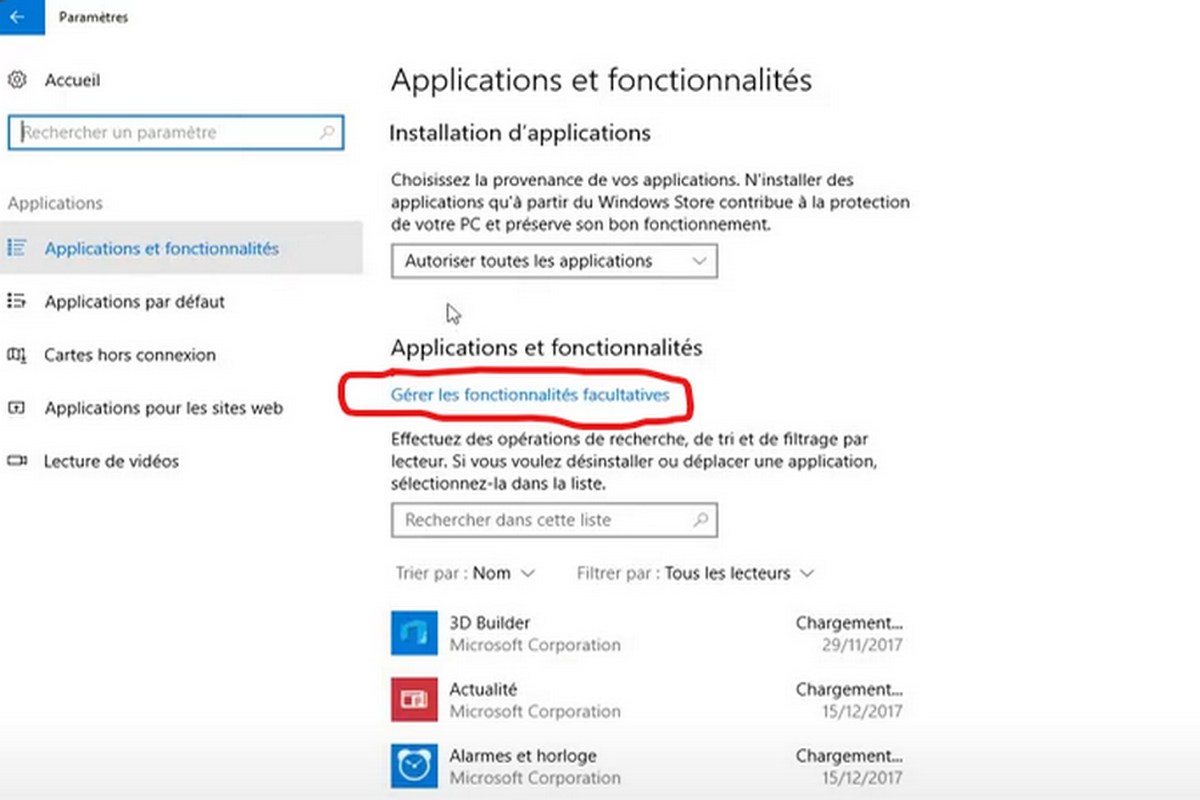Screen dimensions: 1200x800
Task: Select the 3D Builder app icon
Action: coord(413,633)
